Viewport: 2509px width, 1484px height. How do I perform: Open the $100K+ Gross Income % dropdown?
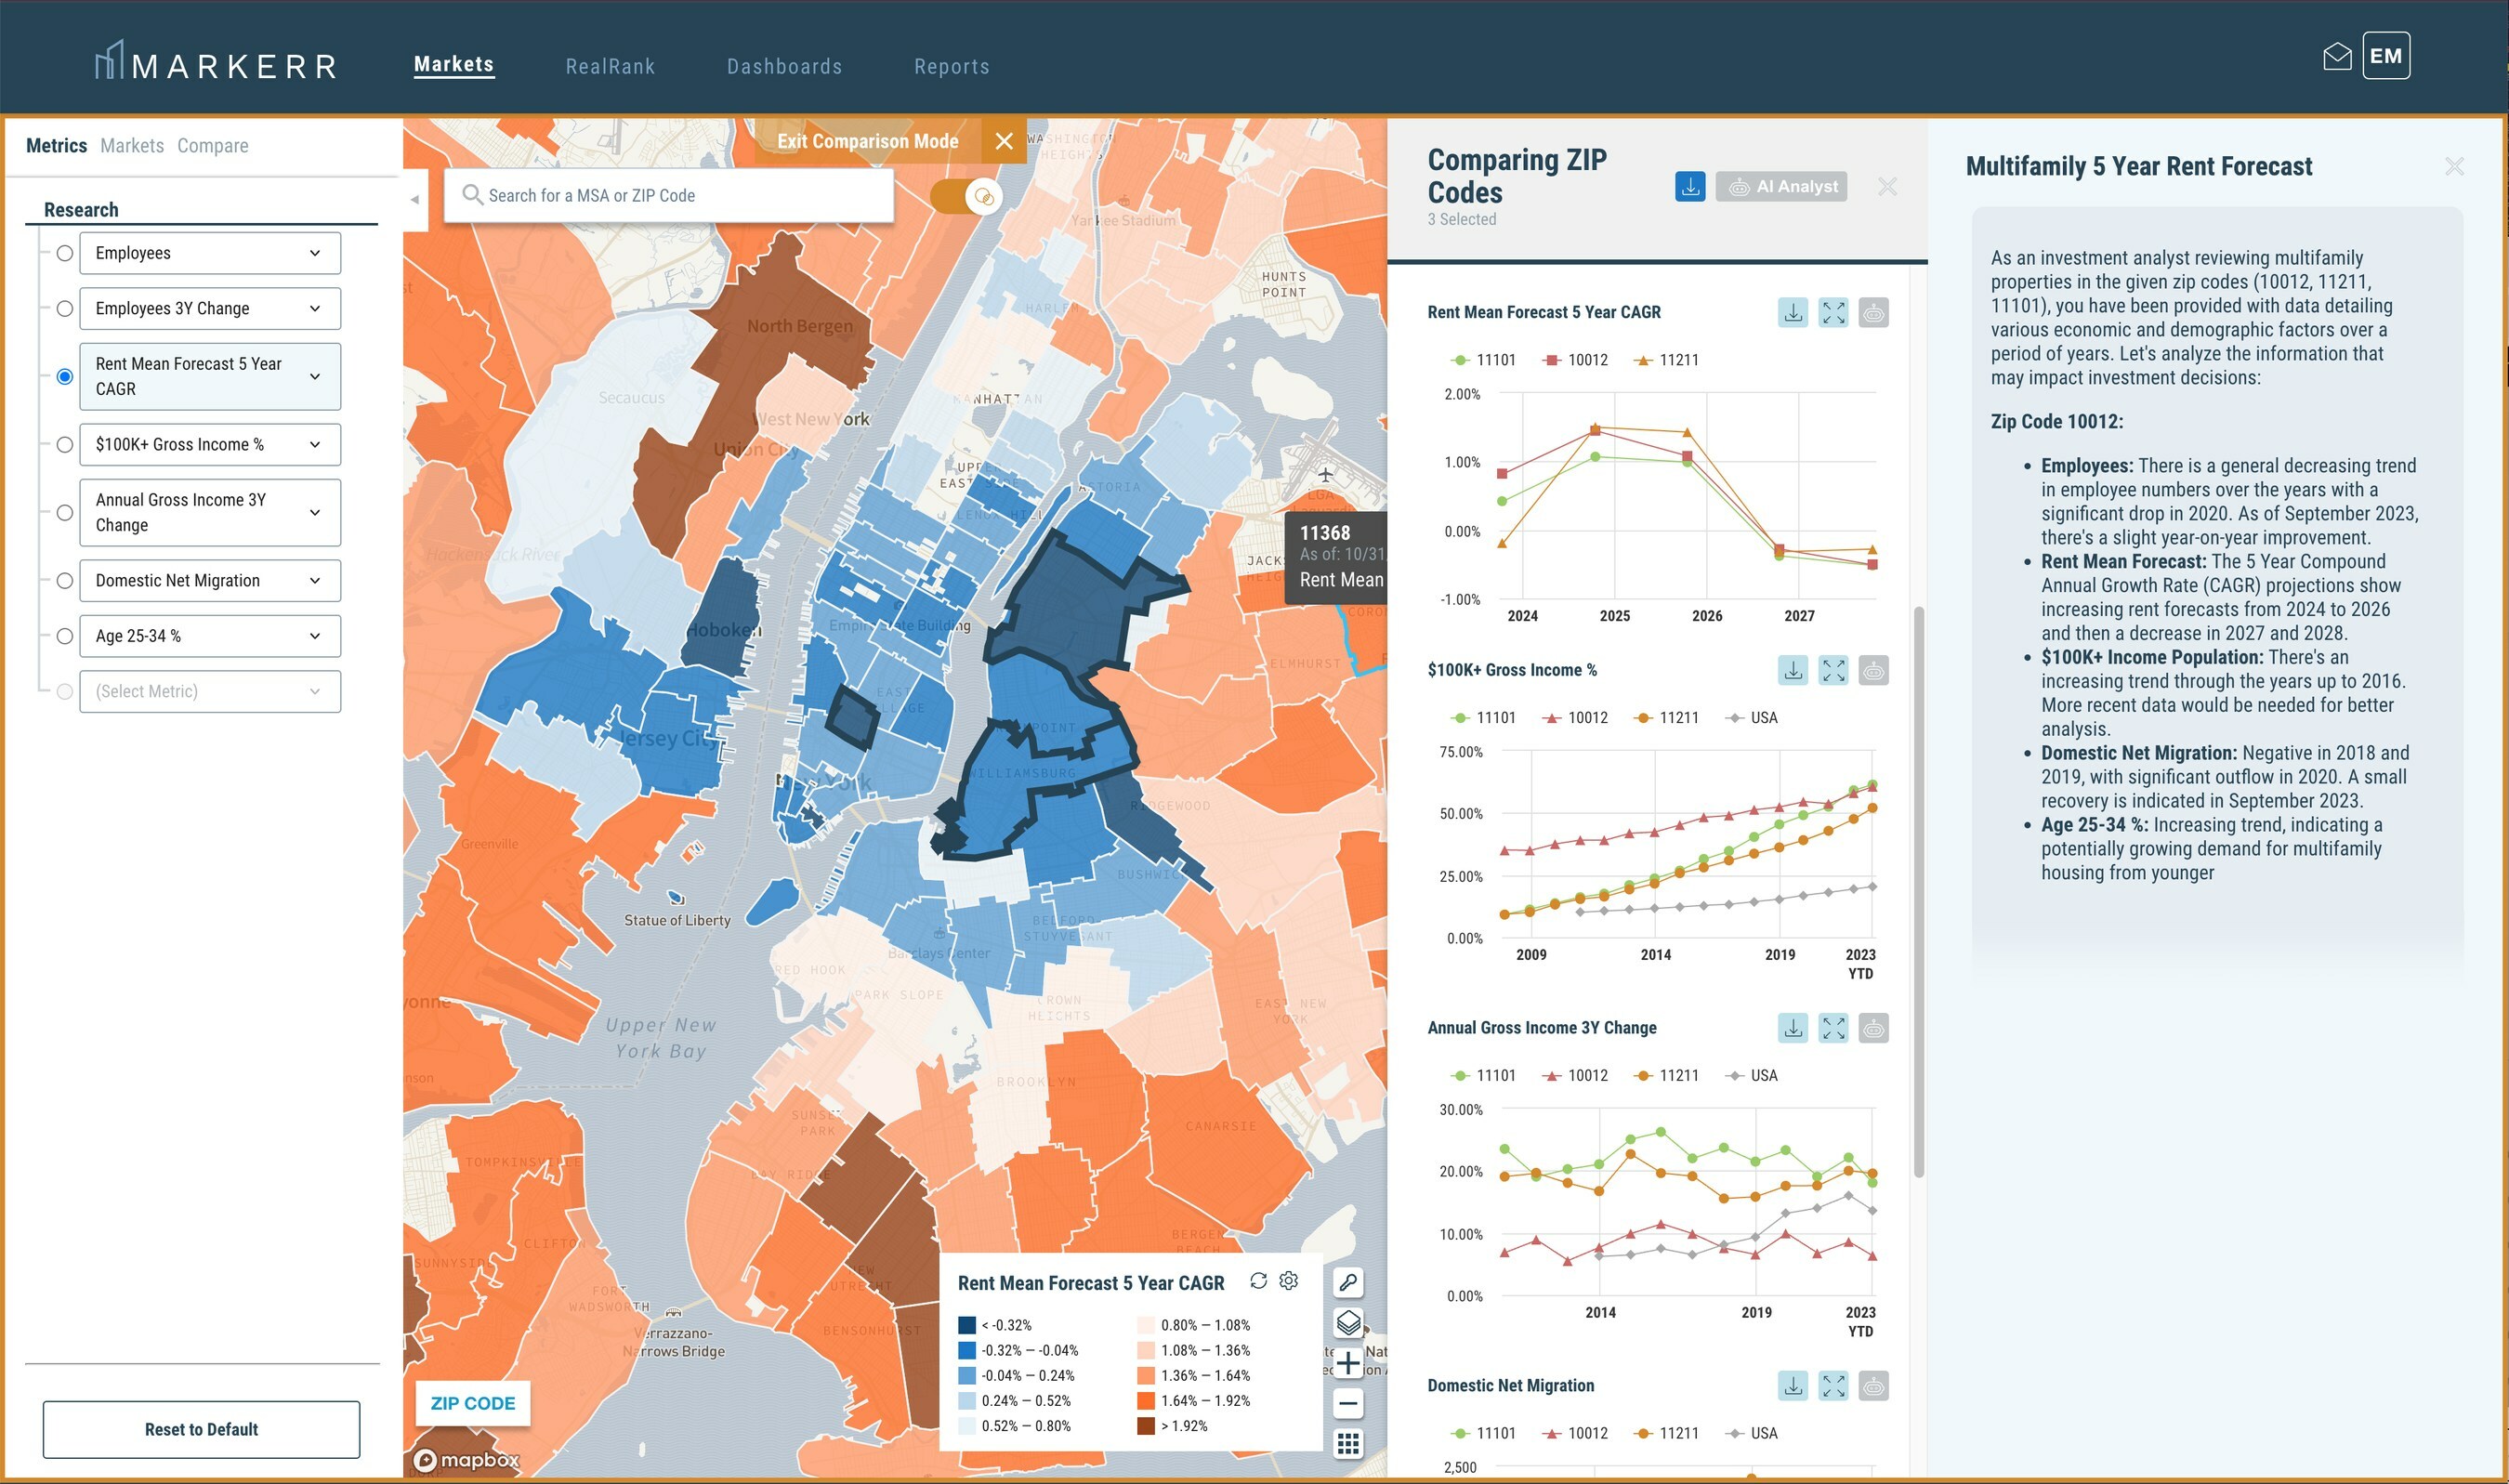[x=314, y=444]
